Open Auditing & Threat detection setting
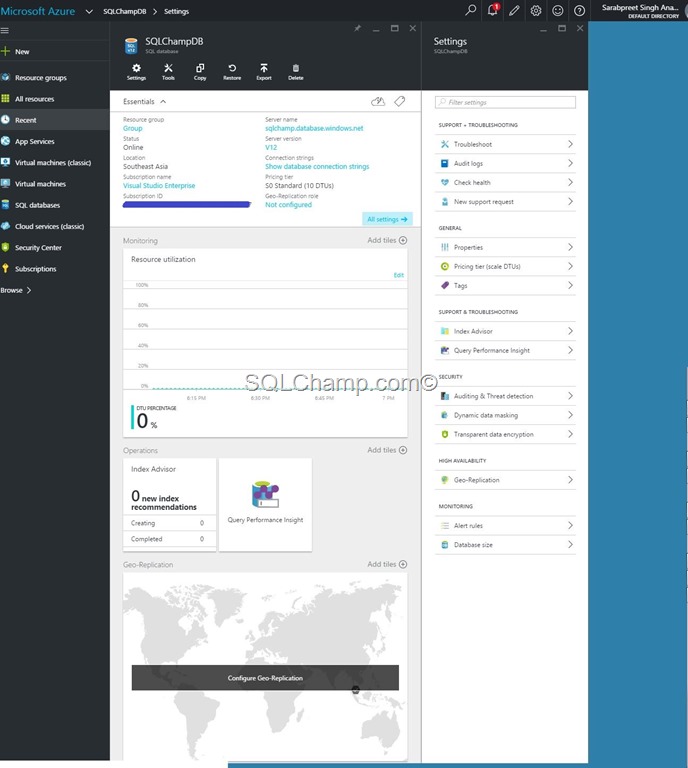Image resolution: width=688 pixels, height=768 pixels. (x=505, y=396)
